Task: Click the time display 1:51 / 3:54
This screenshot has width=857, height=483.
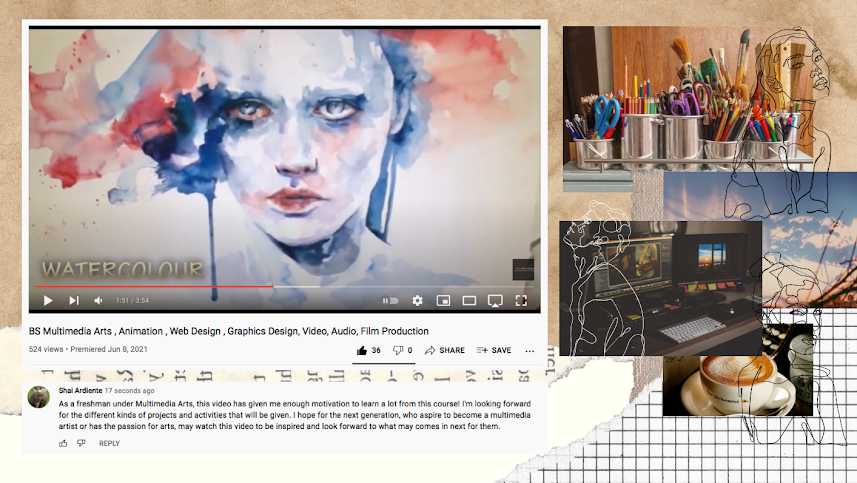Action: (x=132, y=301)
